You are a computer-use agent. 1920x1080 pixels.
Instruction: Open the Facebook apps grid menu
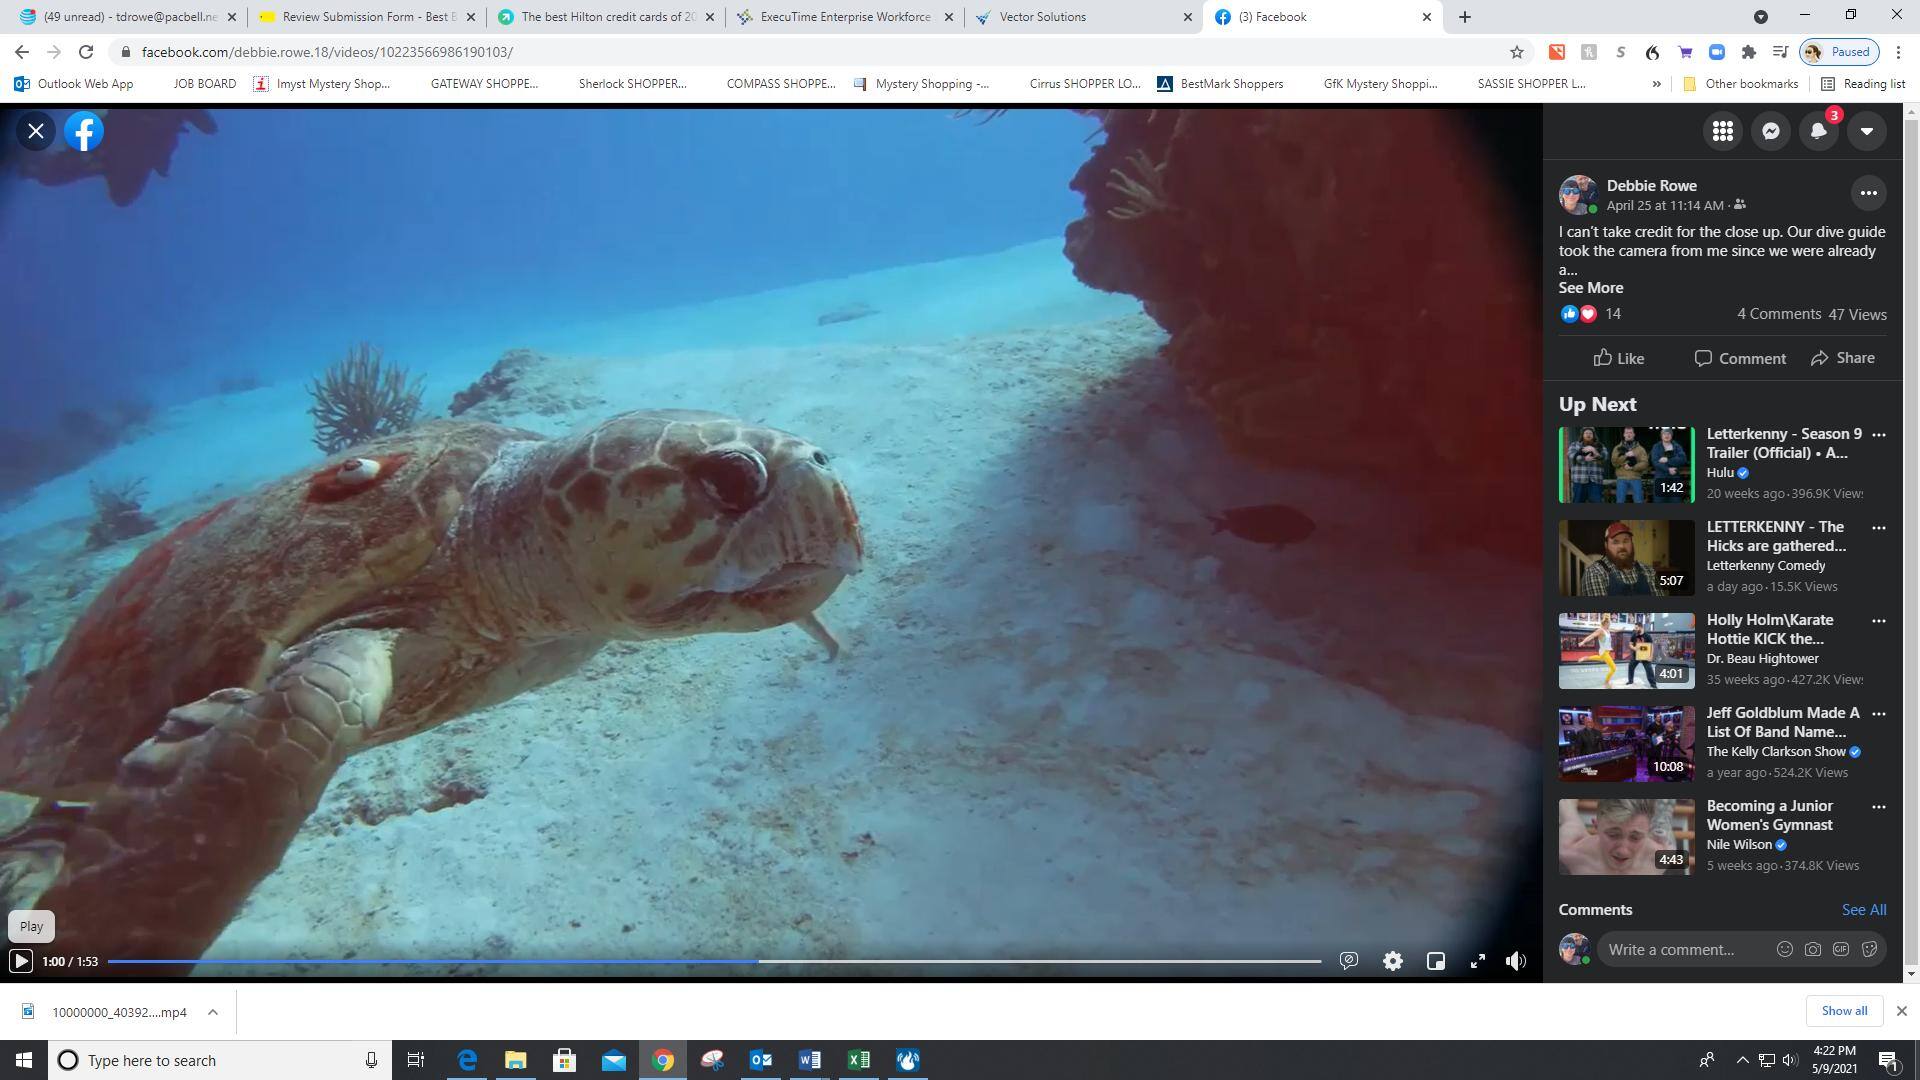coord(1722,131)
